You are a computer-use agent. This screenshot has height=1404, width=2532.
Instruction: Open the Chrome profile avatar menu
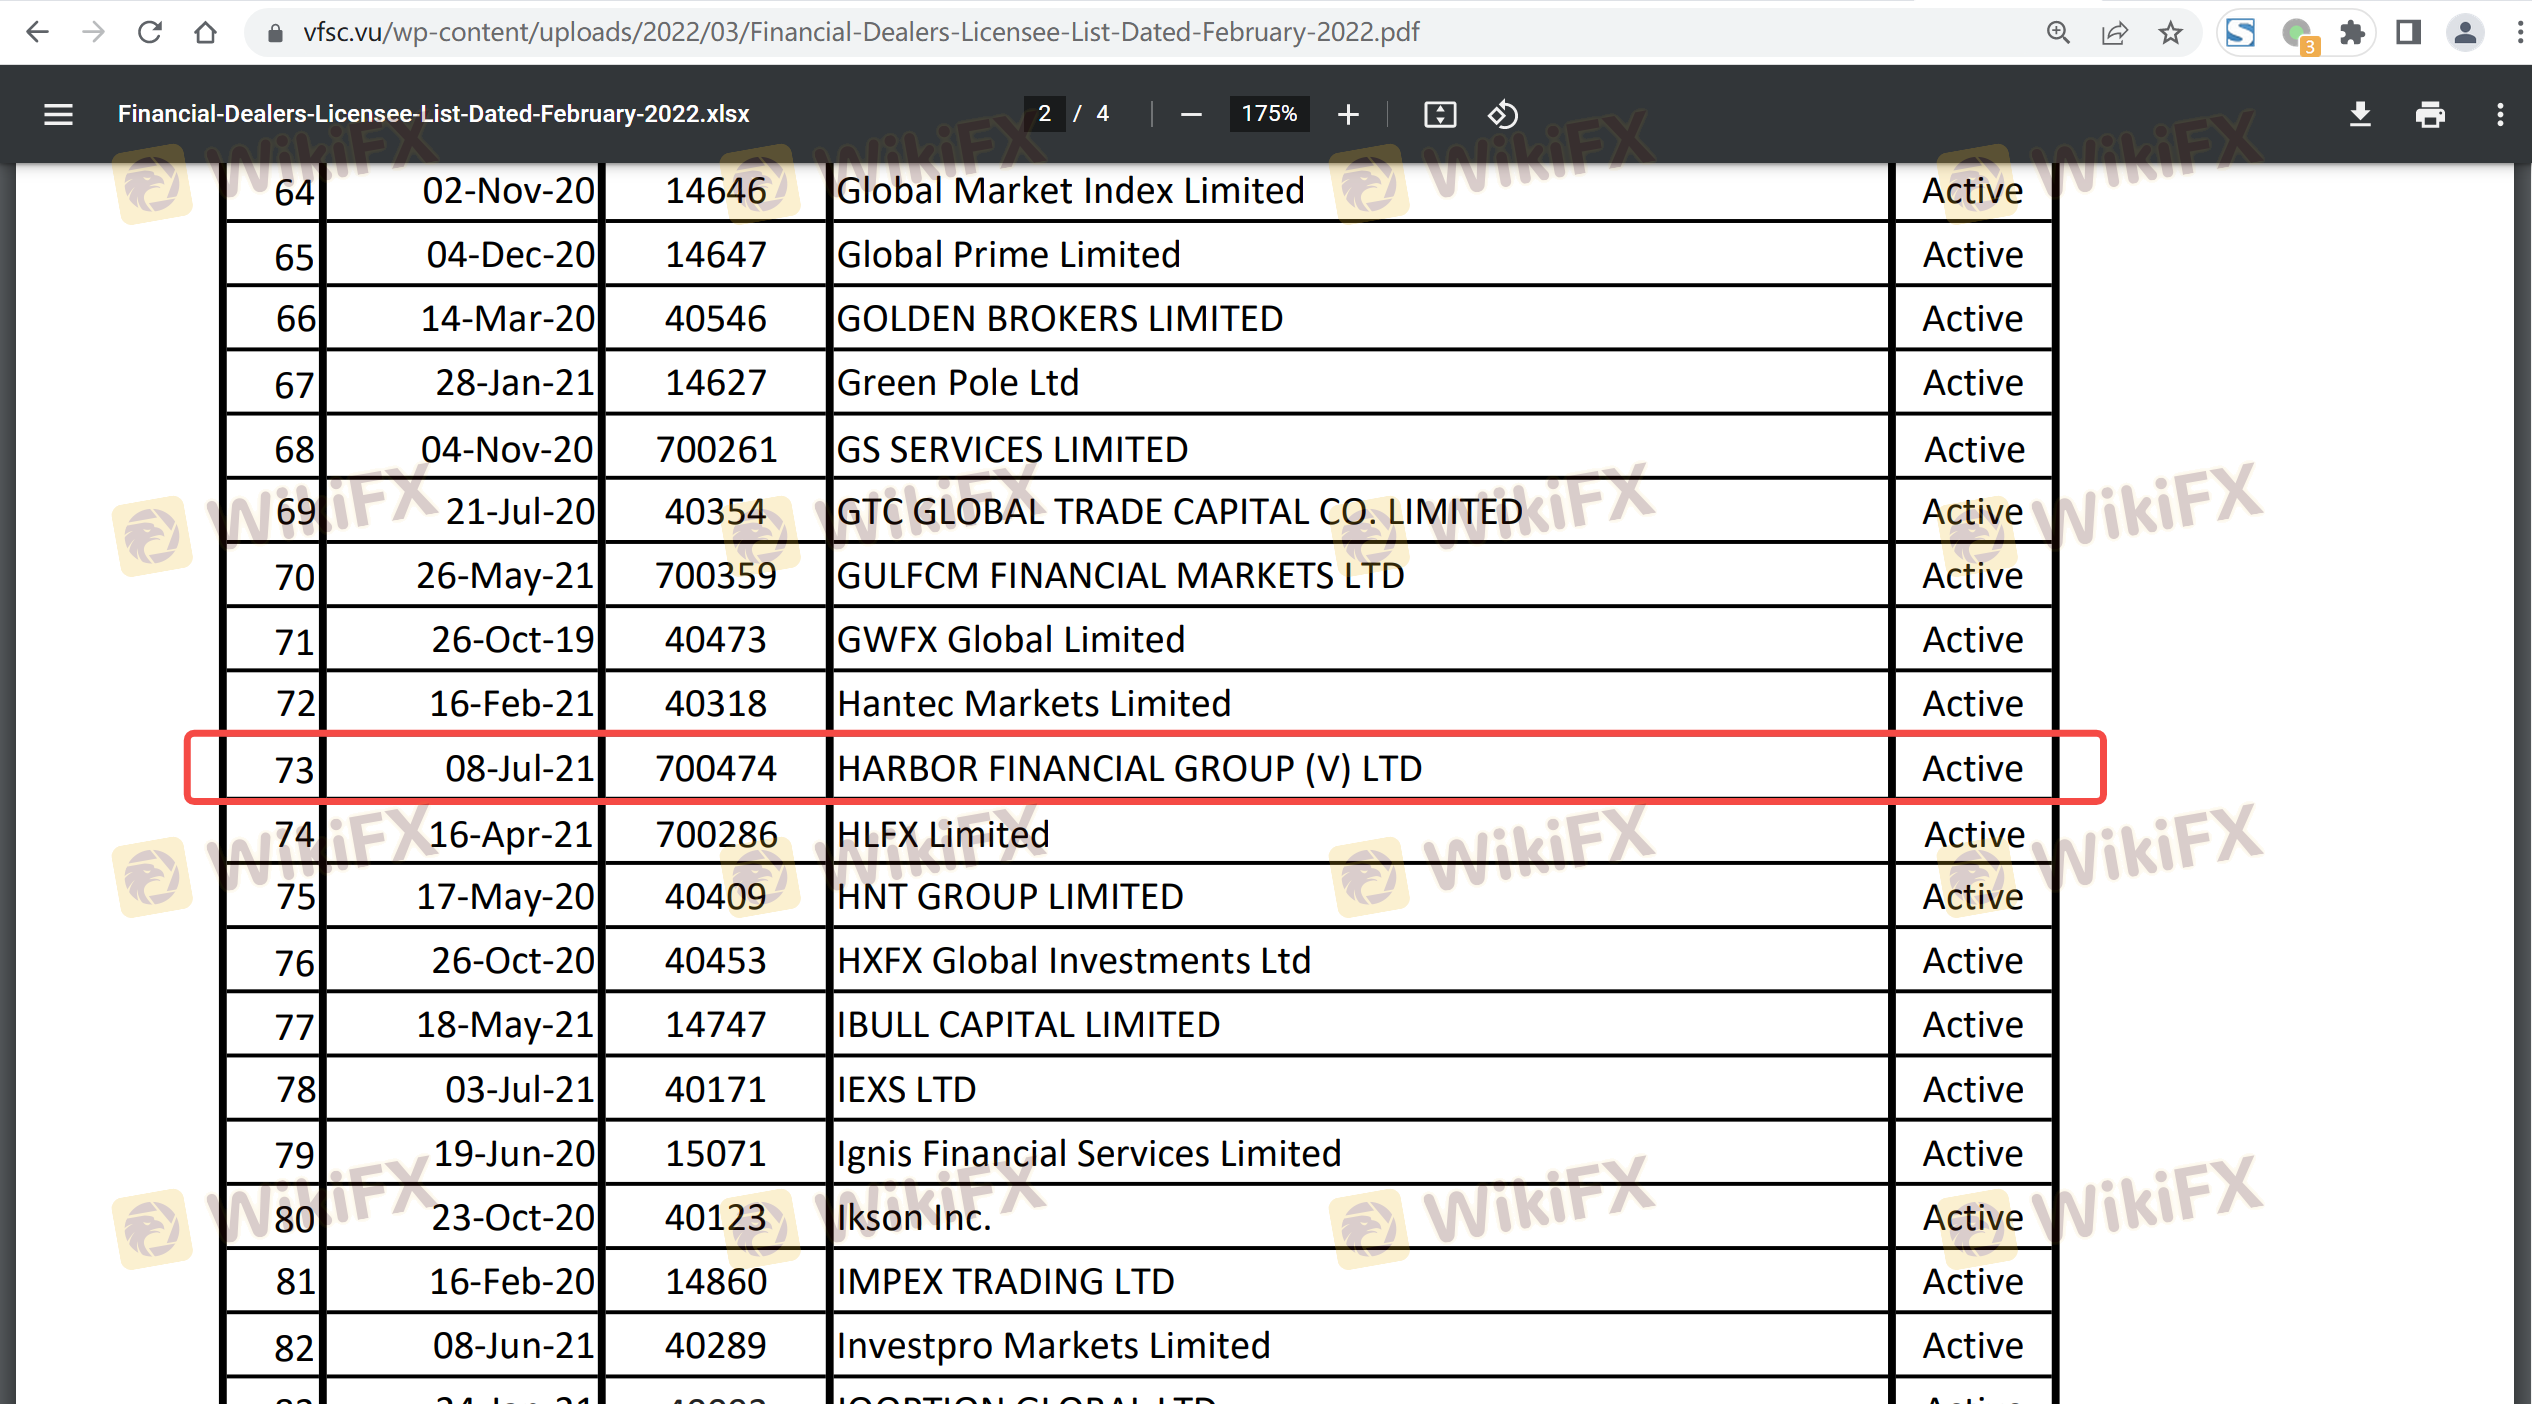(x=2465, y=33)
